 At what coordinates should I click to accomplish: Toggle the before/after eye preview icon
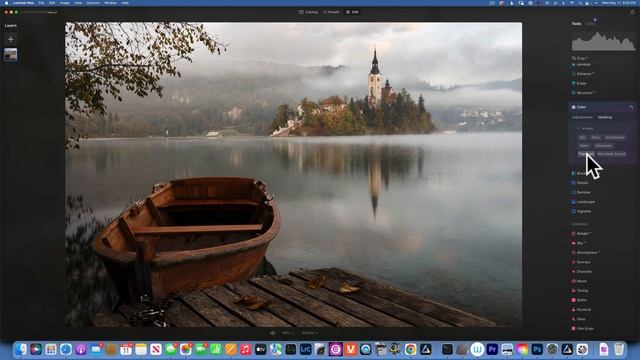pyautogui.click(x=273, y=333)
